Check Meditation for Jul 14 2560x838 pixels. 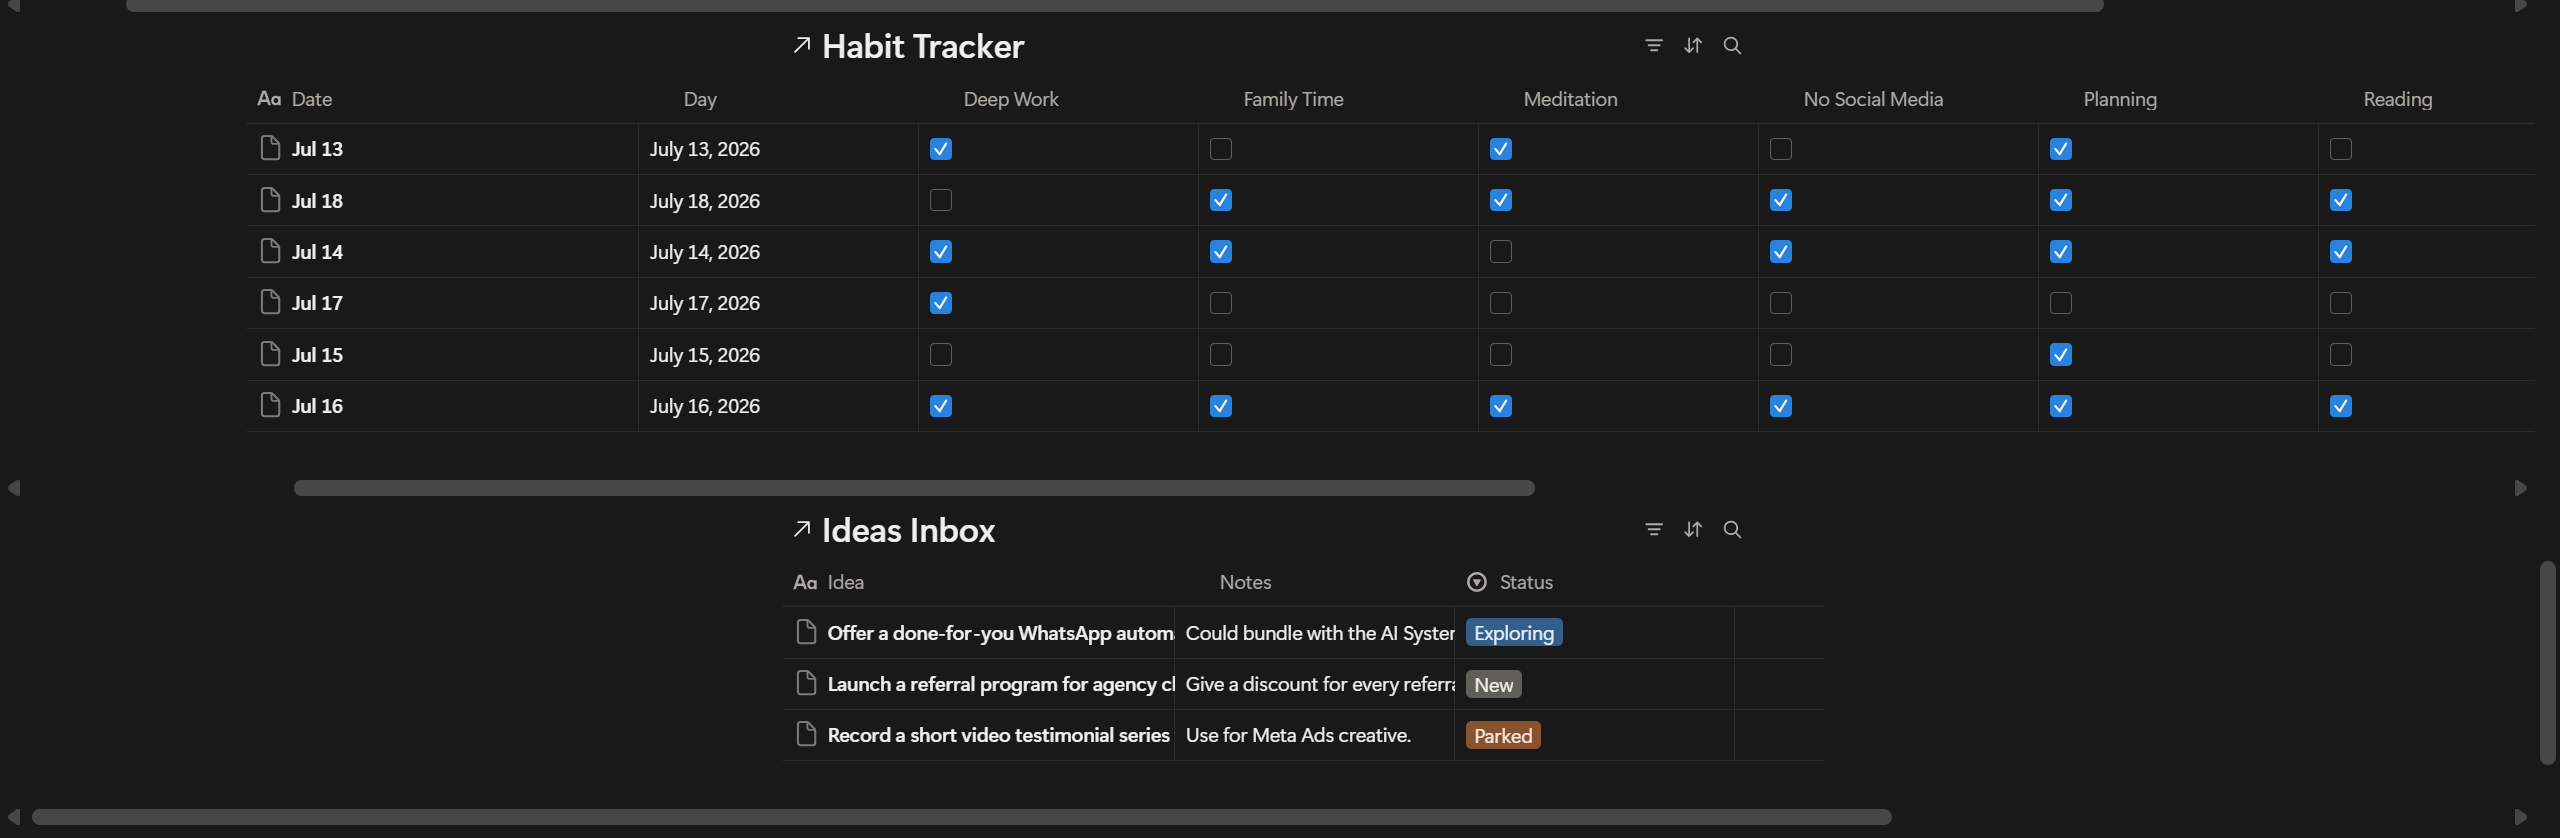pyautogui.click(x=1500, y=252)
